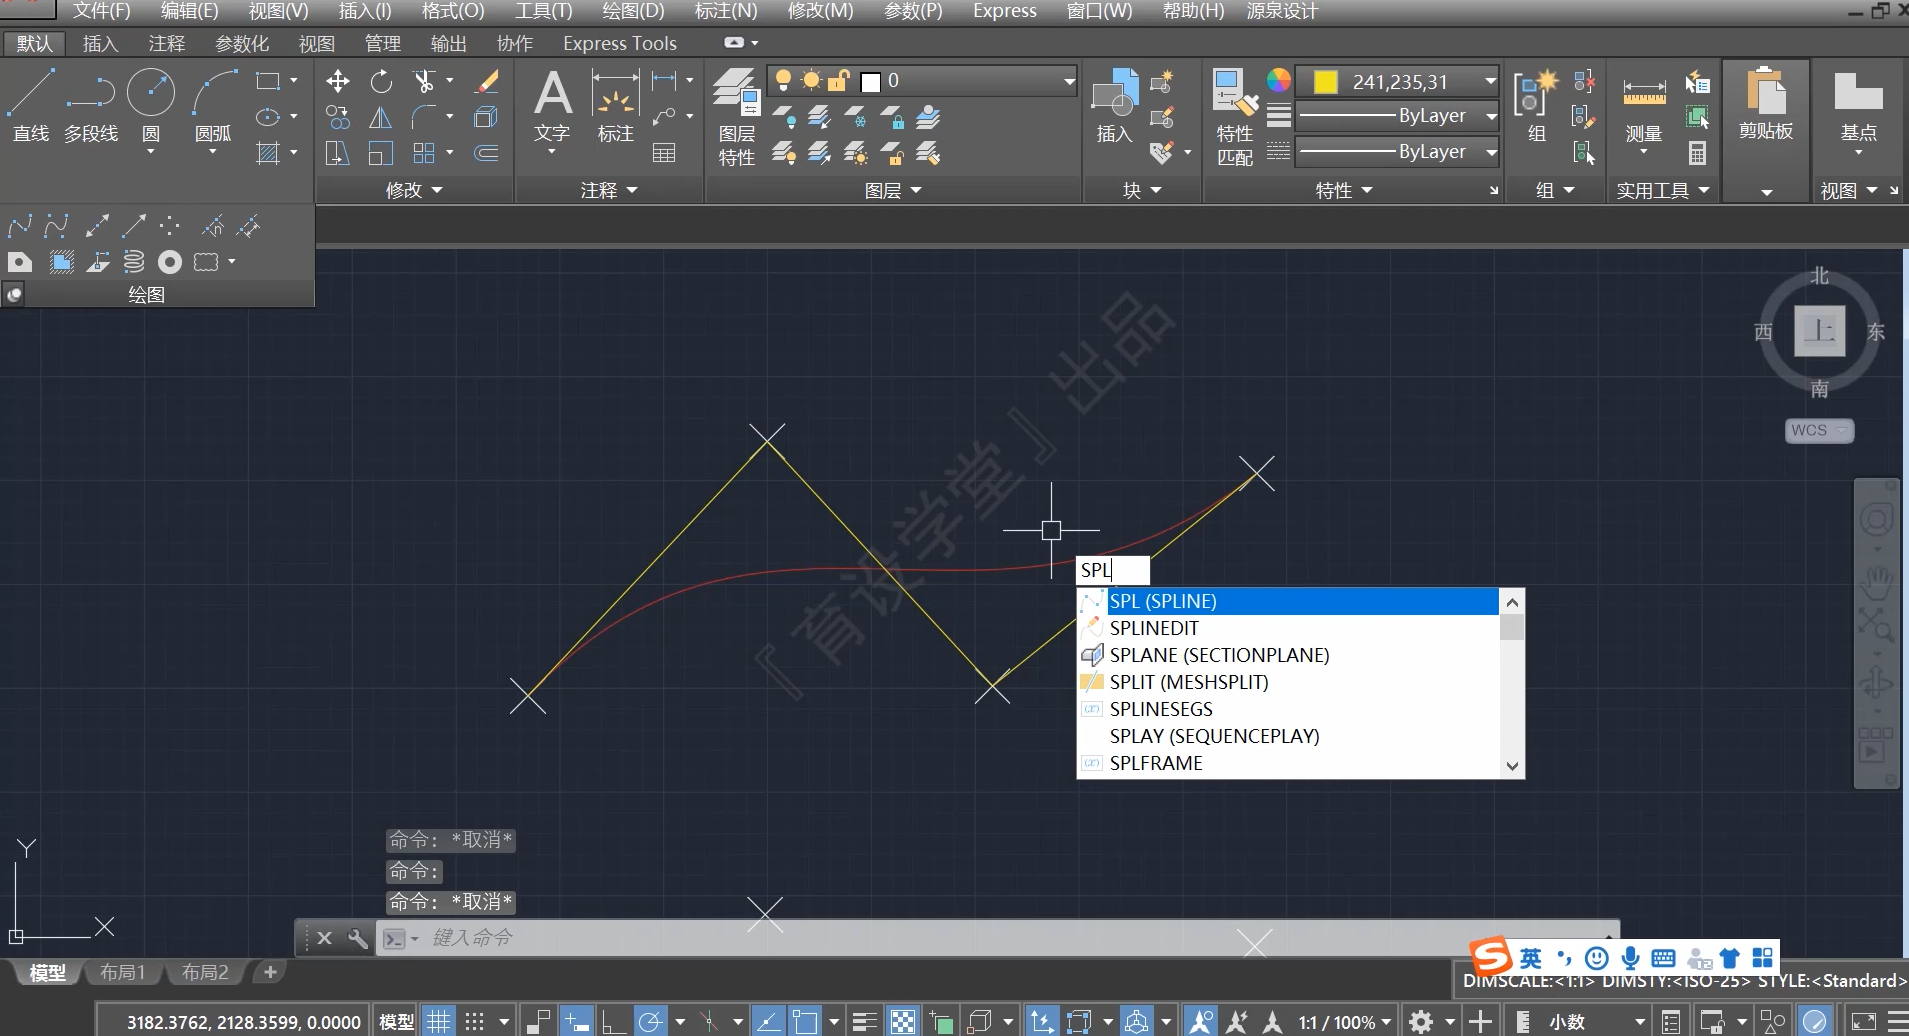Open the annotation scale 1:1 / 100% dropdown
This screenshot has width=1909, height=1036.
1344,1022
